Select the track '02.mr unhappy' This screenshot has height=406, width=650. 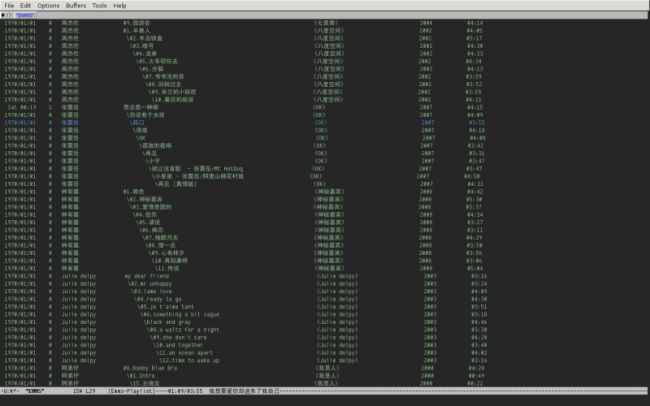[150, 284]
